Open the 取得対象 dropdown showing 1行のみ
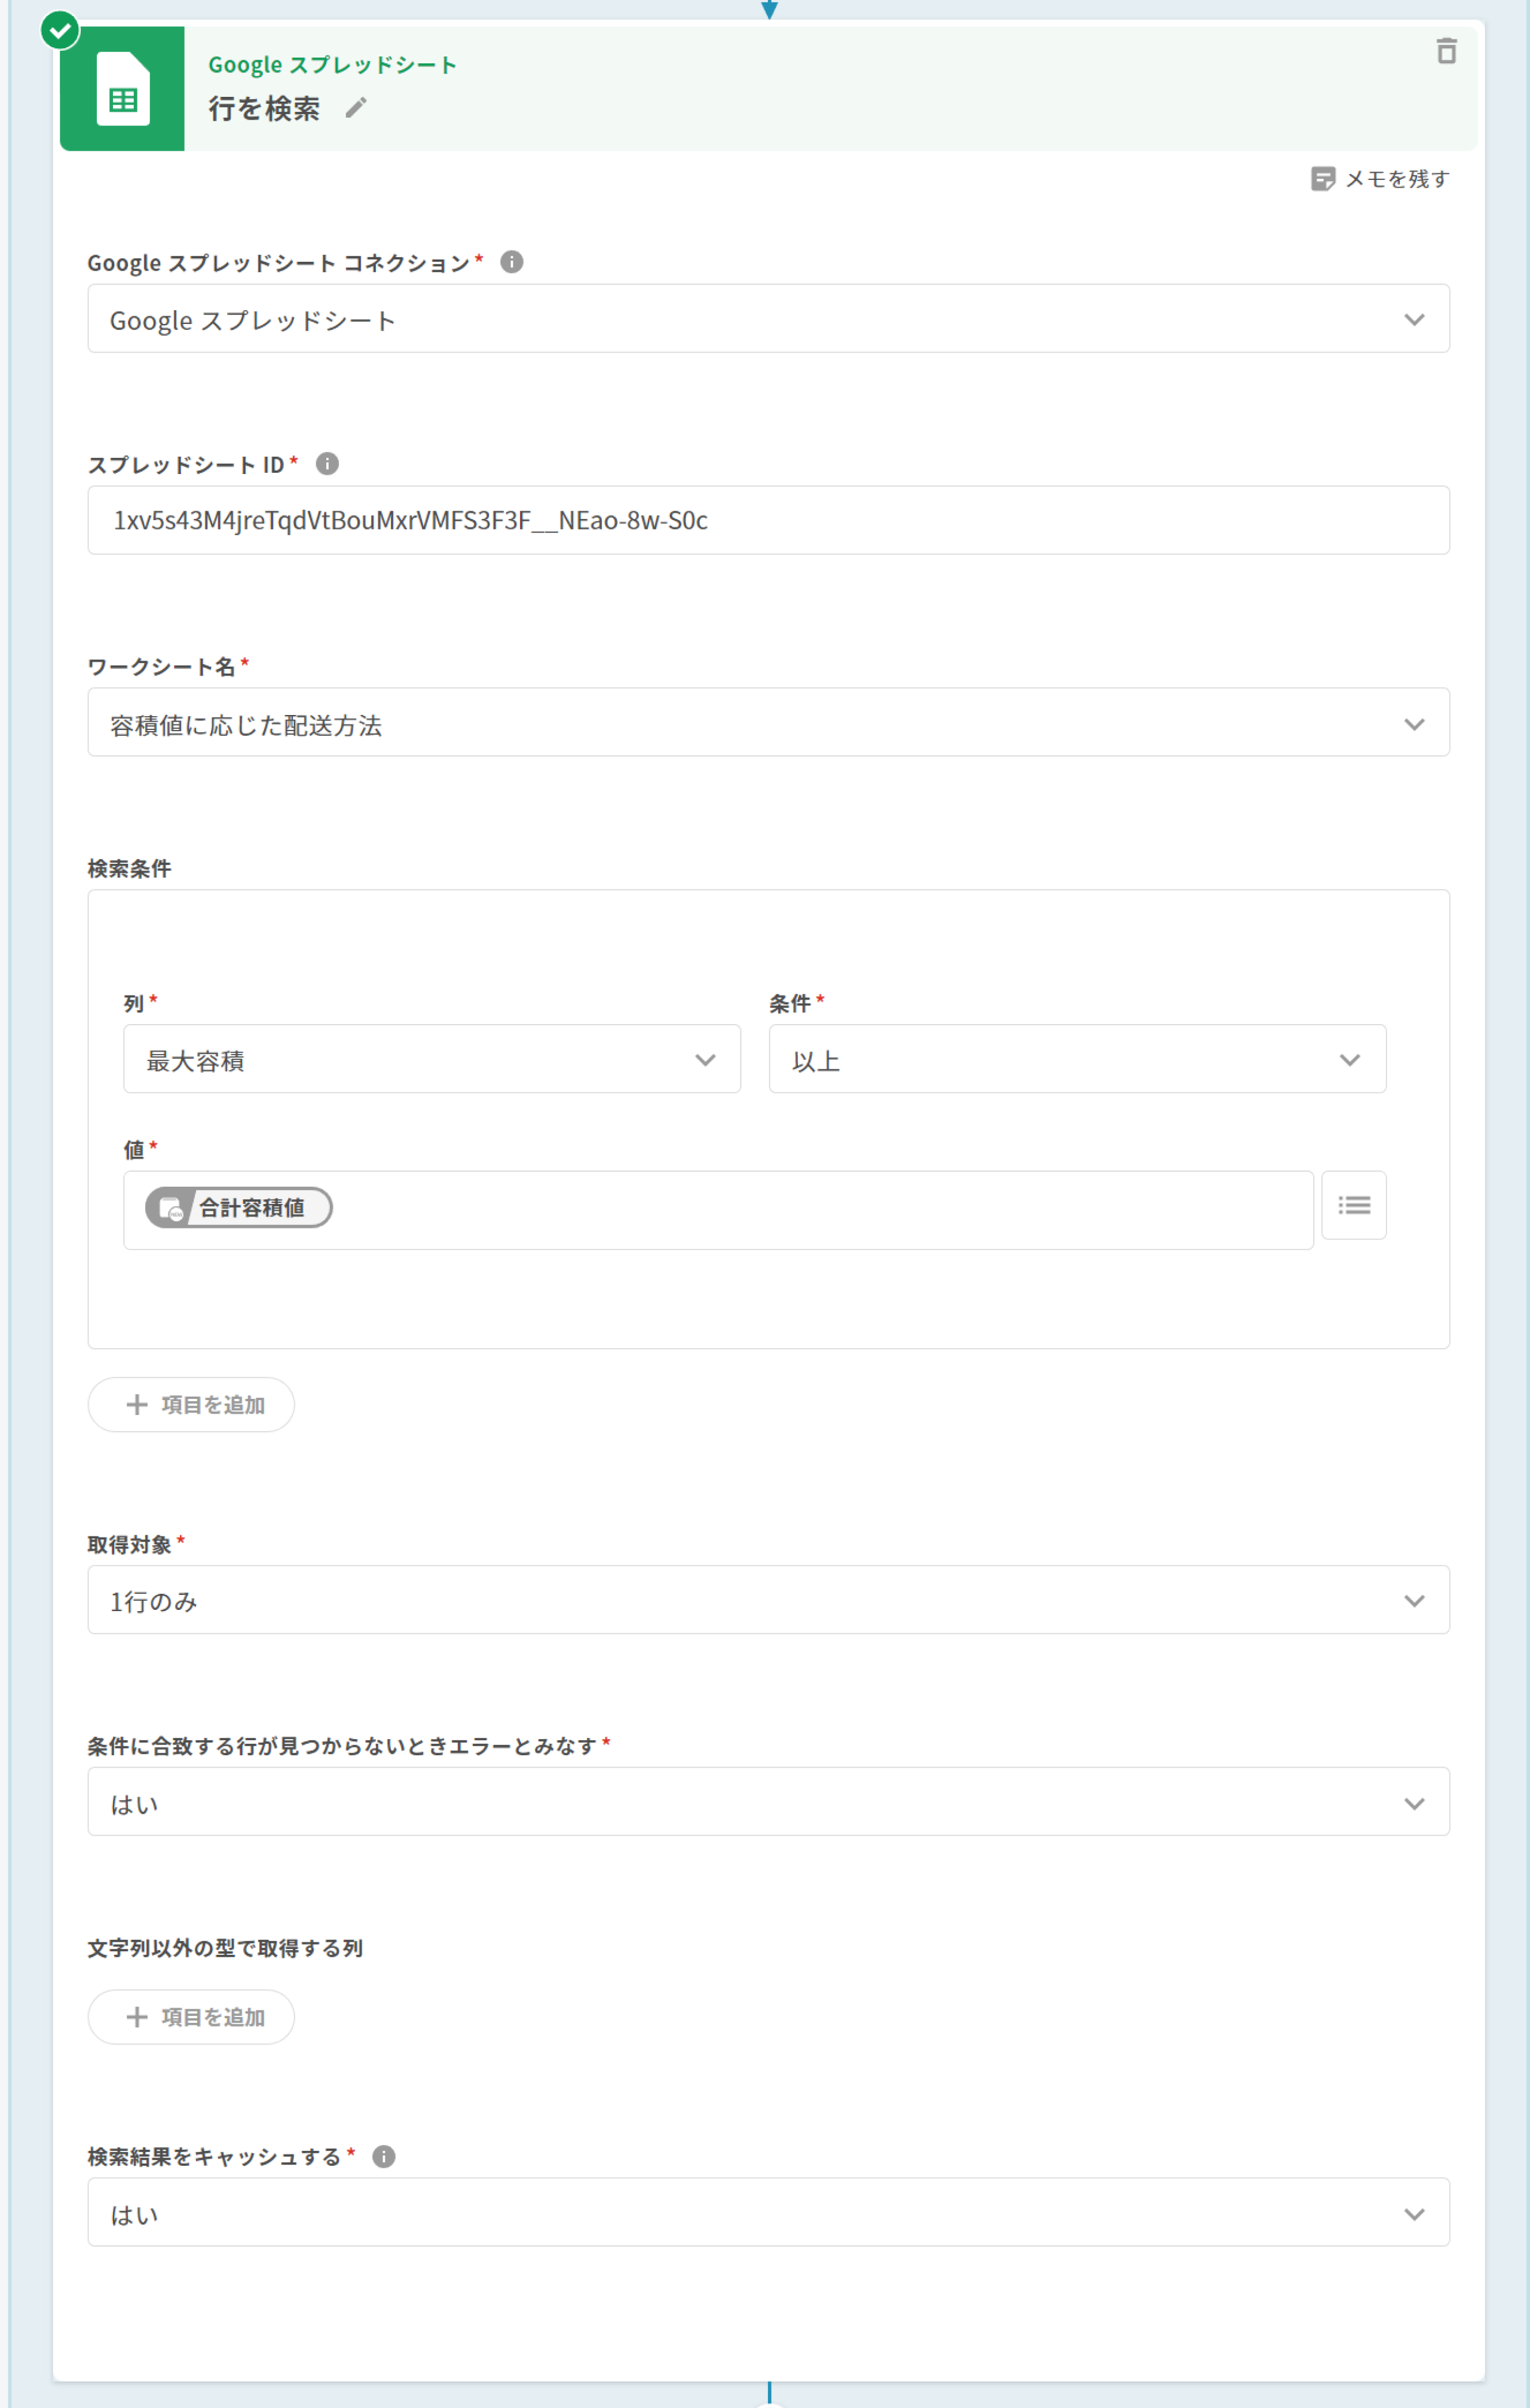 click(768, 1601)
